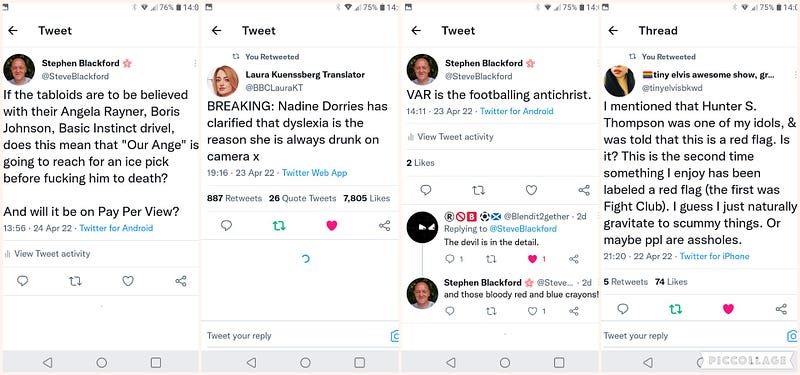The width and height of the screenshot is (800, 375).
Task: Unlike the Nadine Dorries tweet
Action: (332, 226)
